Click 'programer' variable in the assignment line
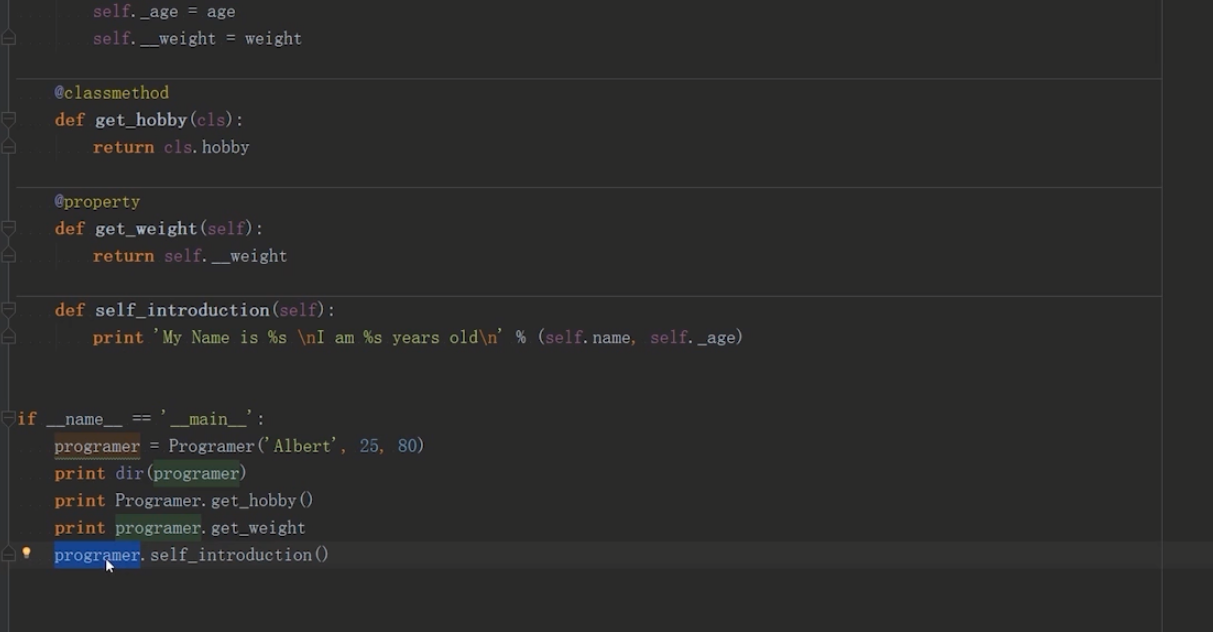This screenshot has width=1213, height=632. (97, 446)
